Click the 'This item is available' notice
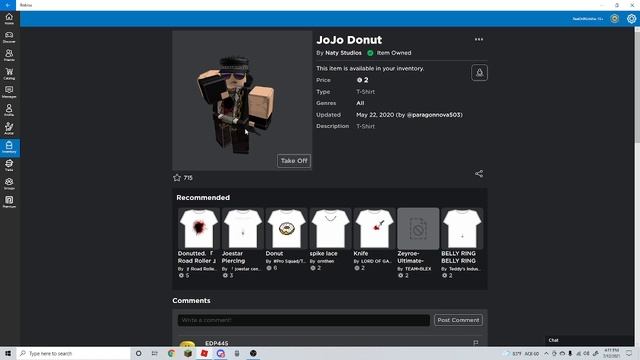This screenshot has height=360, width=640. pyautogui.click(x=370, y=69)
